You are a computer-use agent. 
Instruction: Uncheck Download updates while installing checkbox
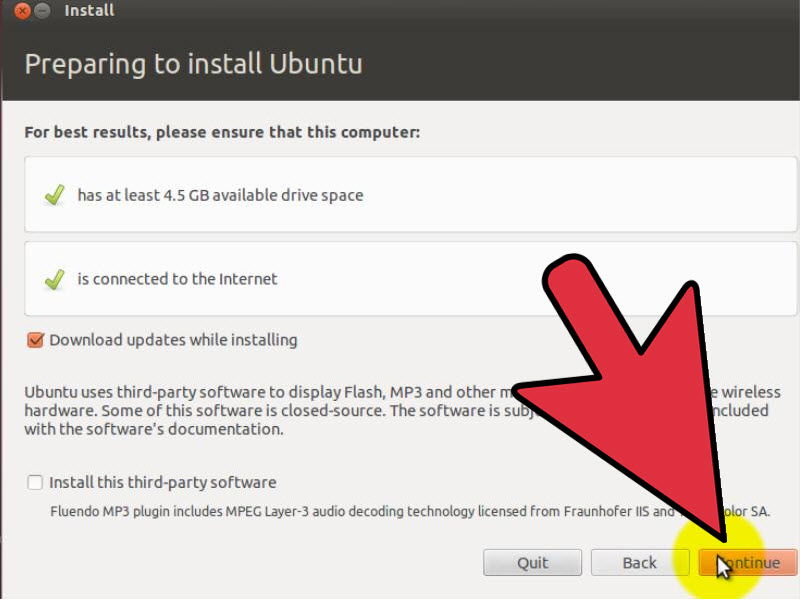click(35, 340)
